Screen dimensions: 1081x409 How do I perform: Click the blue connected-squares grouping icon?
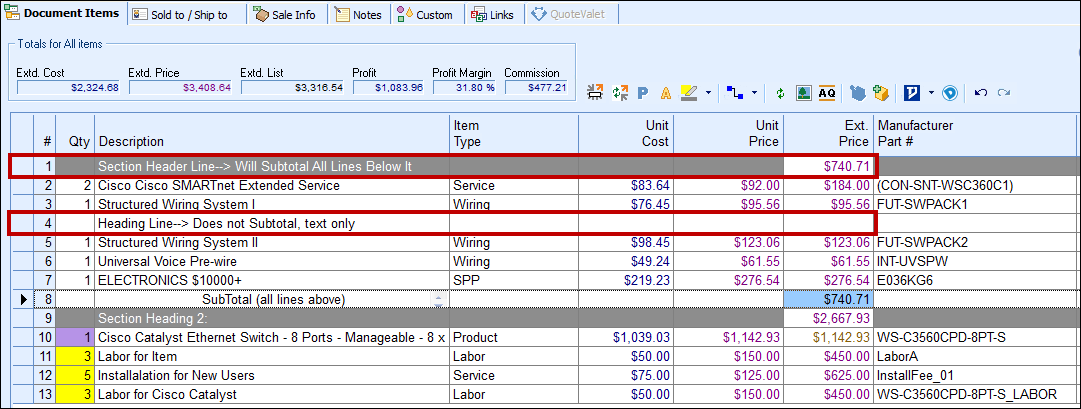736,93
